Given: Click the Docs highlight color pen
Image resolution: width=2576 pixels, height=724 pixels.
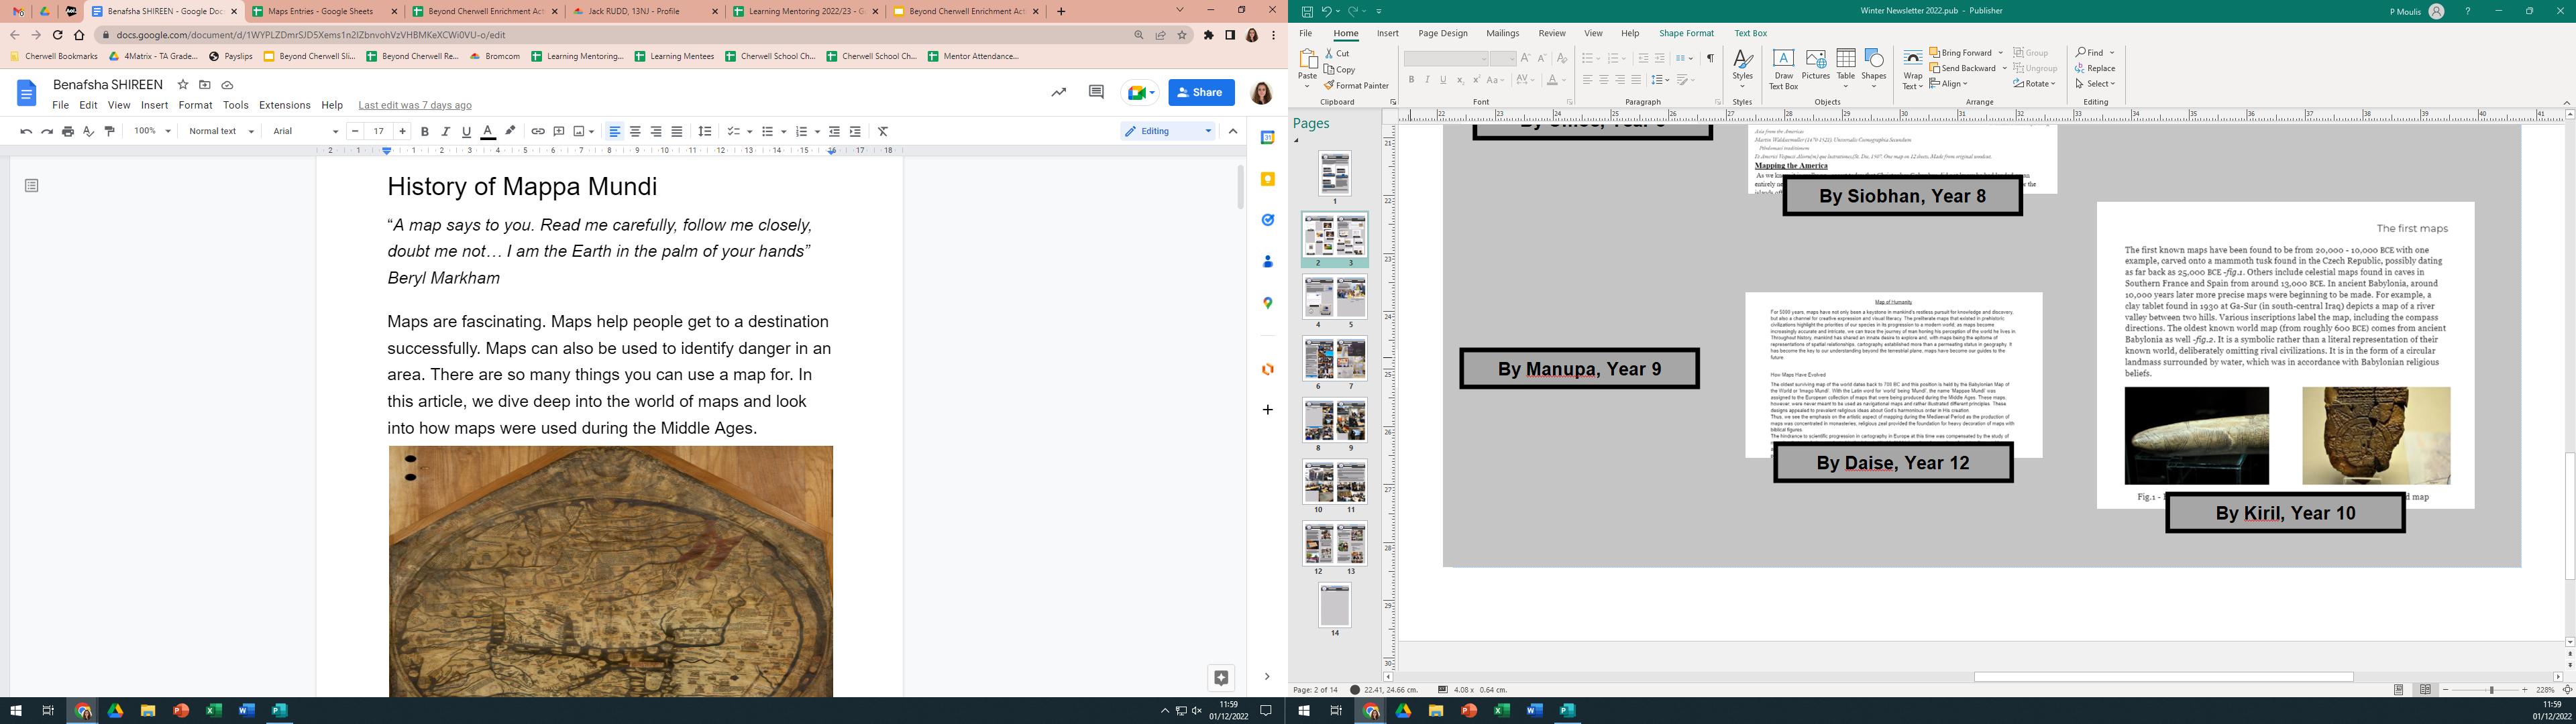Looking at the screenshot, I should pyautogui.click(x=510, y=131).
